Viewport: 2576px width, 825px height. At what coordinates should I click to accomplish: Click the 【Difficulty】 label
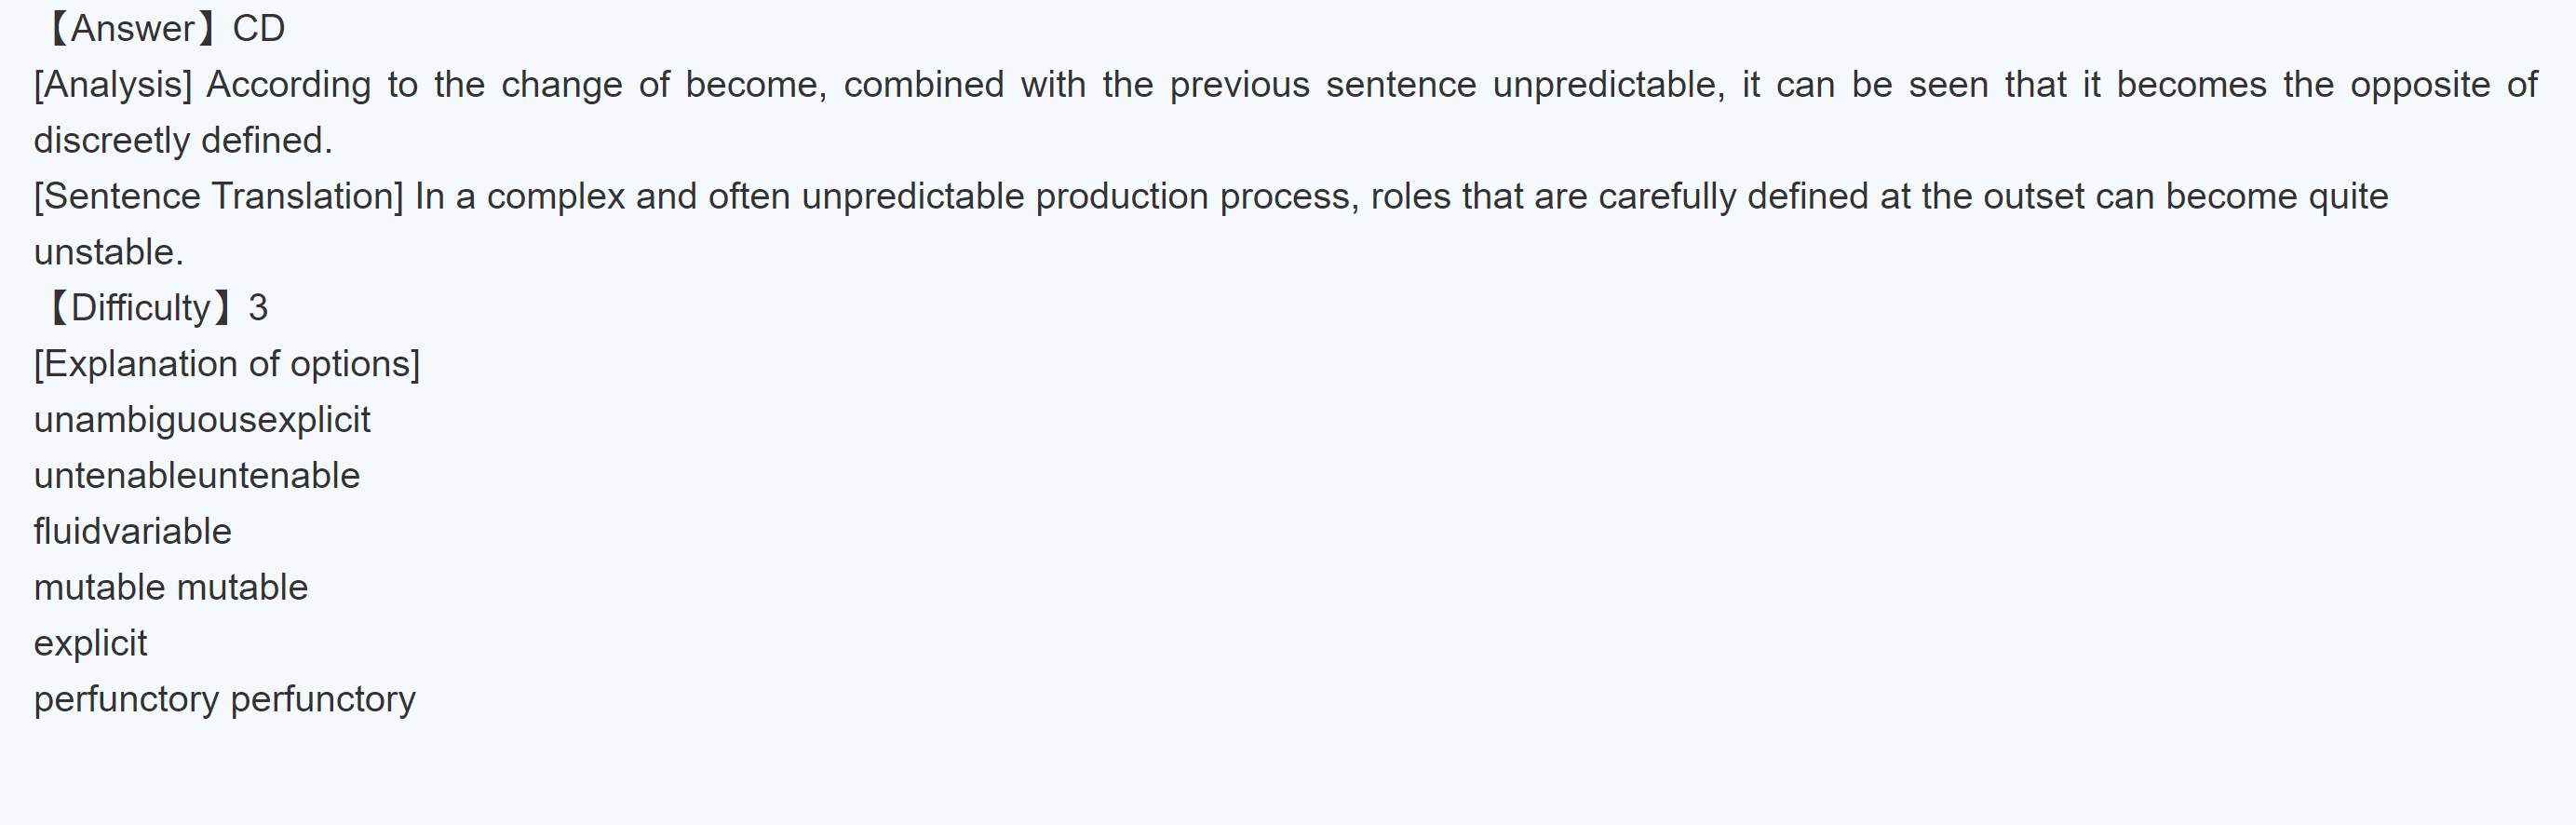point(134,308)
